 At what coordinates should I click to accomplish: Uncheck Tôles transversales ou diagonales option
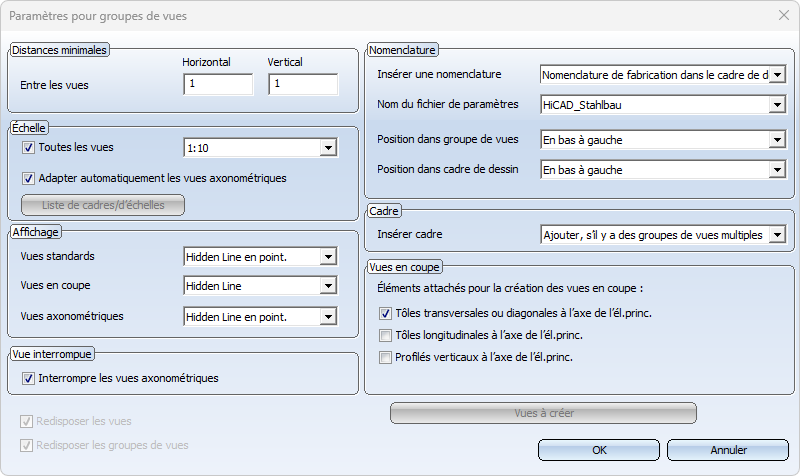coord(386,313)
